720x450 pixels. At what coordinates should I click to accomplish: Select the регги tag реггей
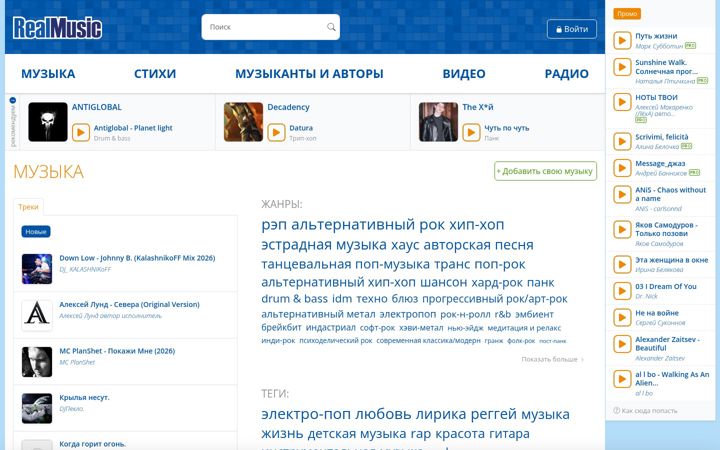[494, 414]
